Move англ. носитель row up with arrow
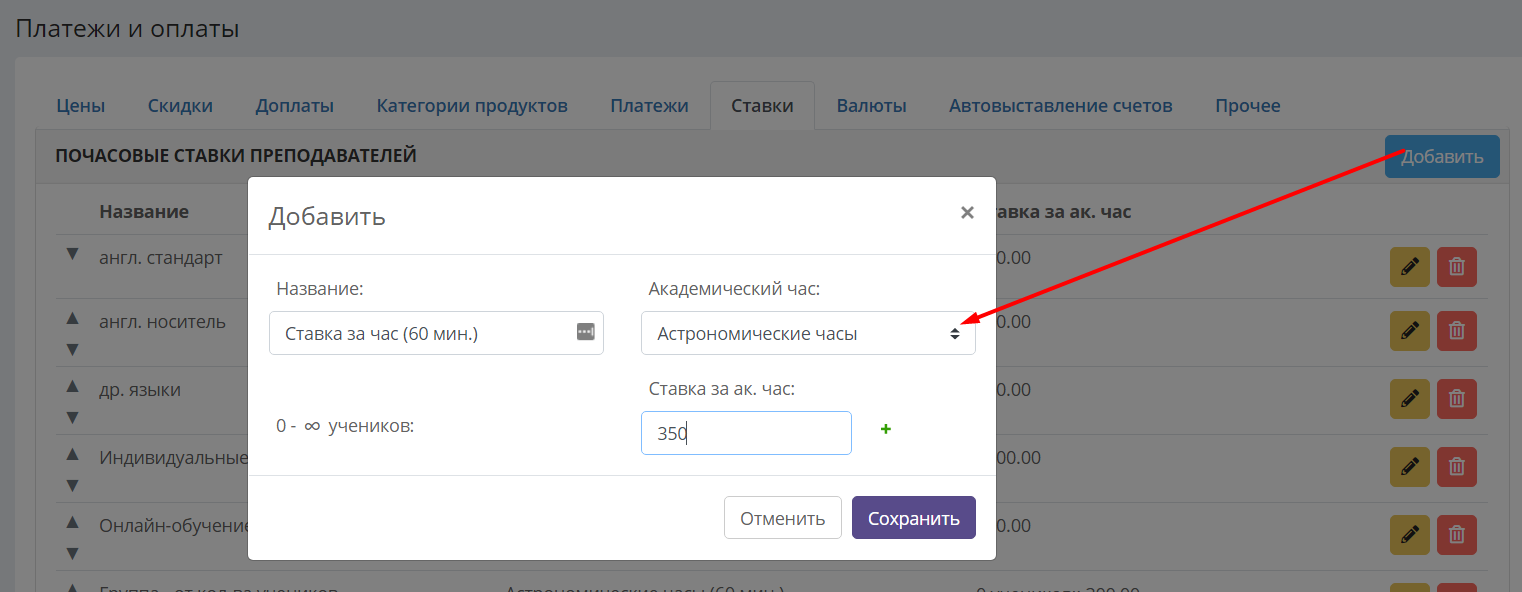The height and width of the screenshot is (592, 1522). pyautogui.click(x=72, y=318)
